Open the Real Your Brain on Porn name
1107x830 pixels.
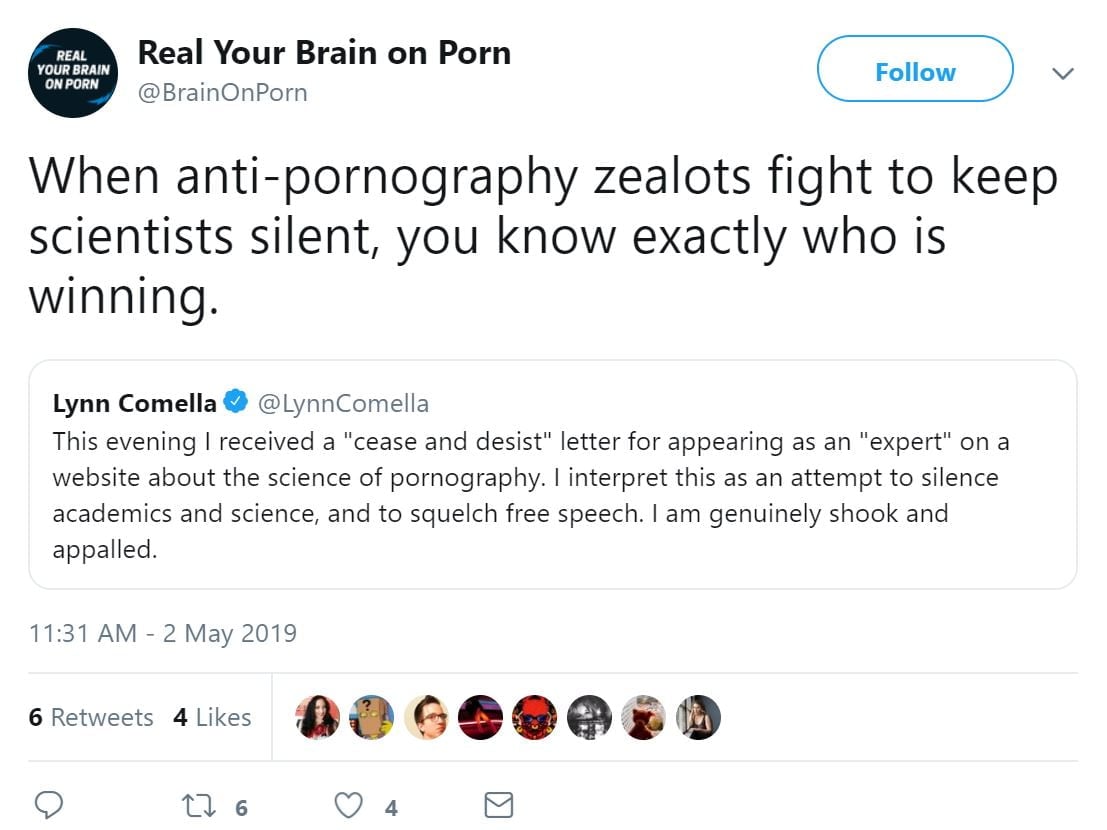click(324, 52)
